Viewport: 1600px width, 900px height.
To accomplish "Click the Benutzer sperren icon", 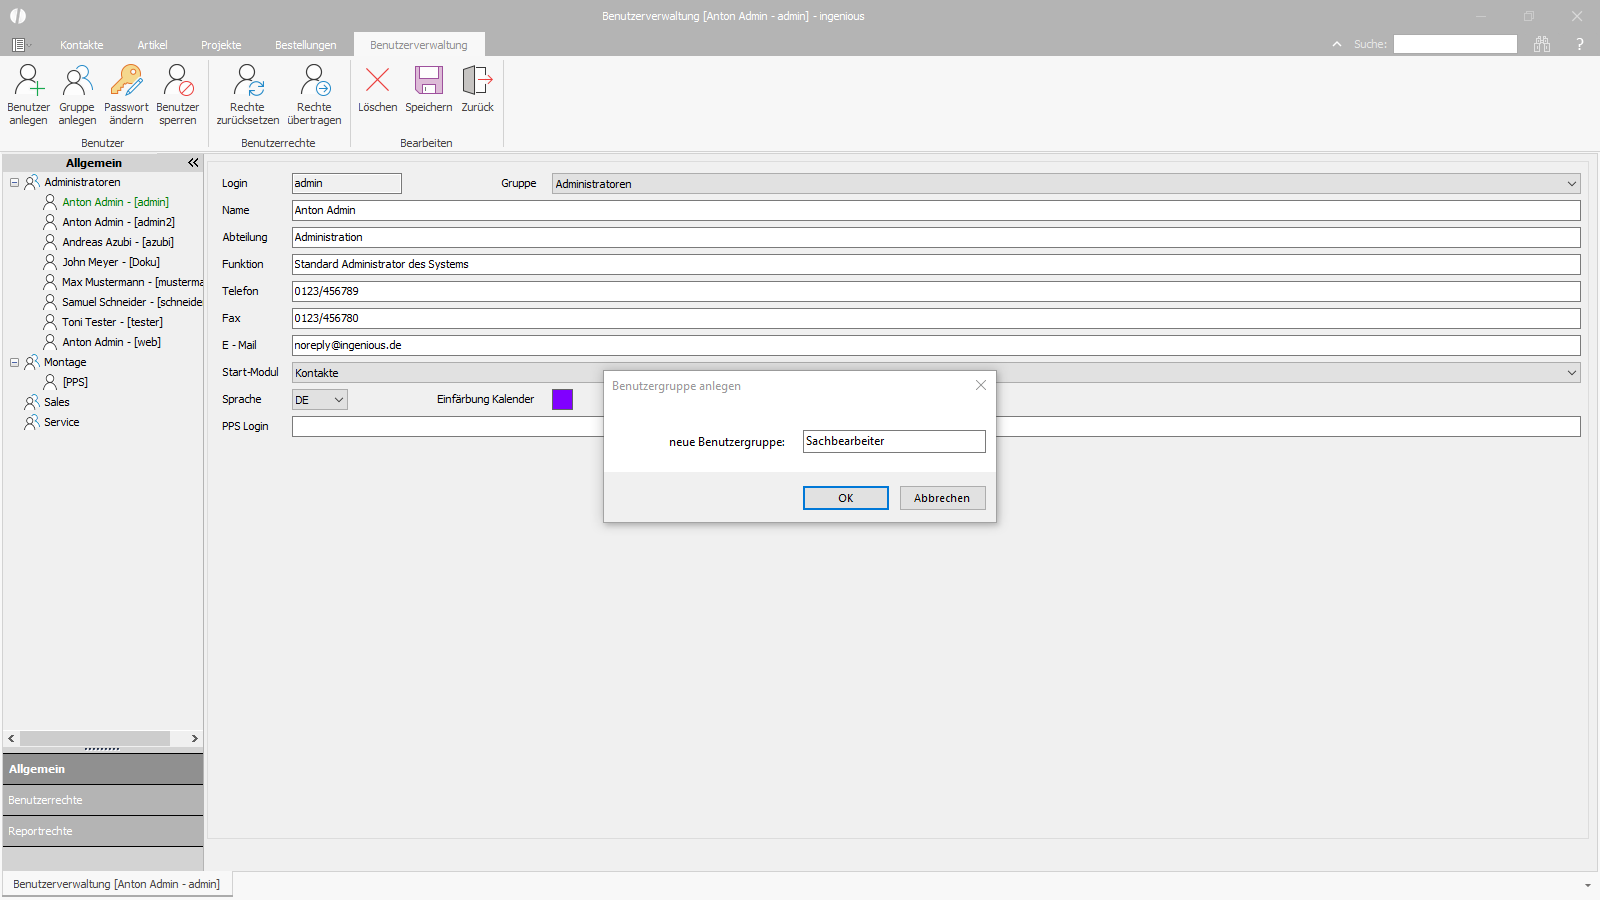I will [x=178, y=80].
